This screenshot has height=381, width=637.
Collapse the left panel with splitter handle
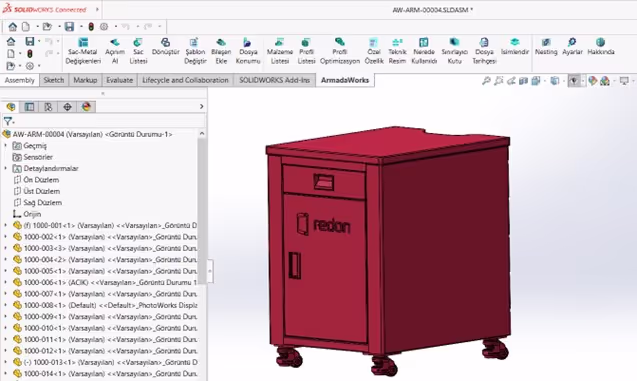[210, 271]
